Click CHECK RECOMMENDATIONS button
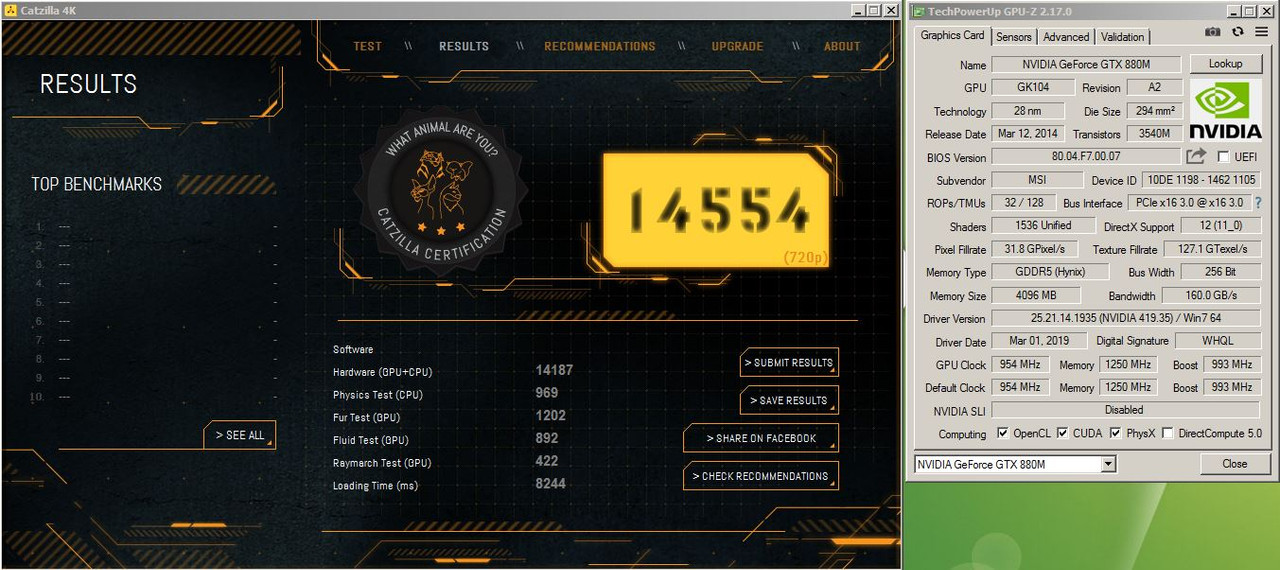 [x=761, y=476]
